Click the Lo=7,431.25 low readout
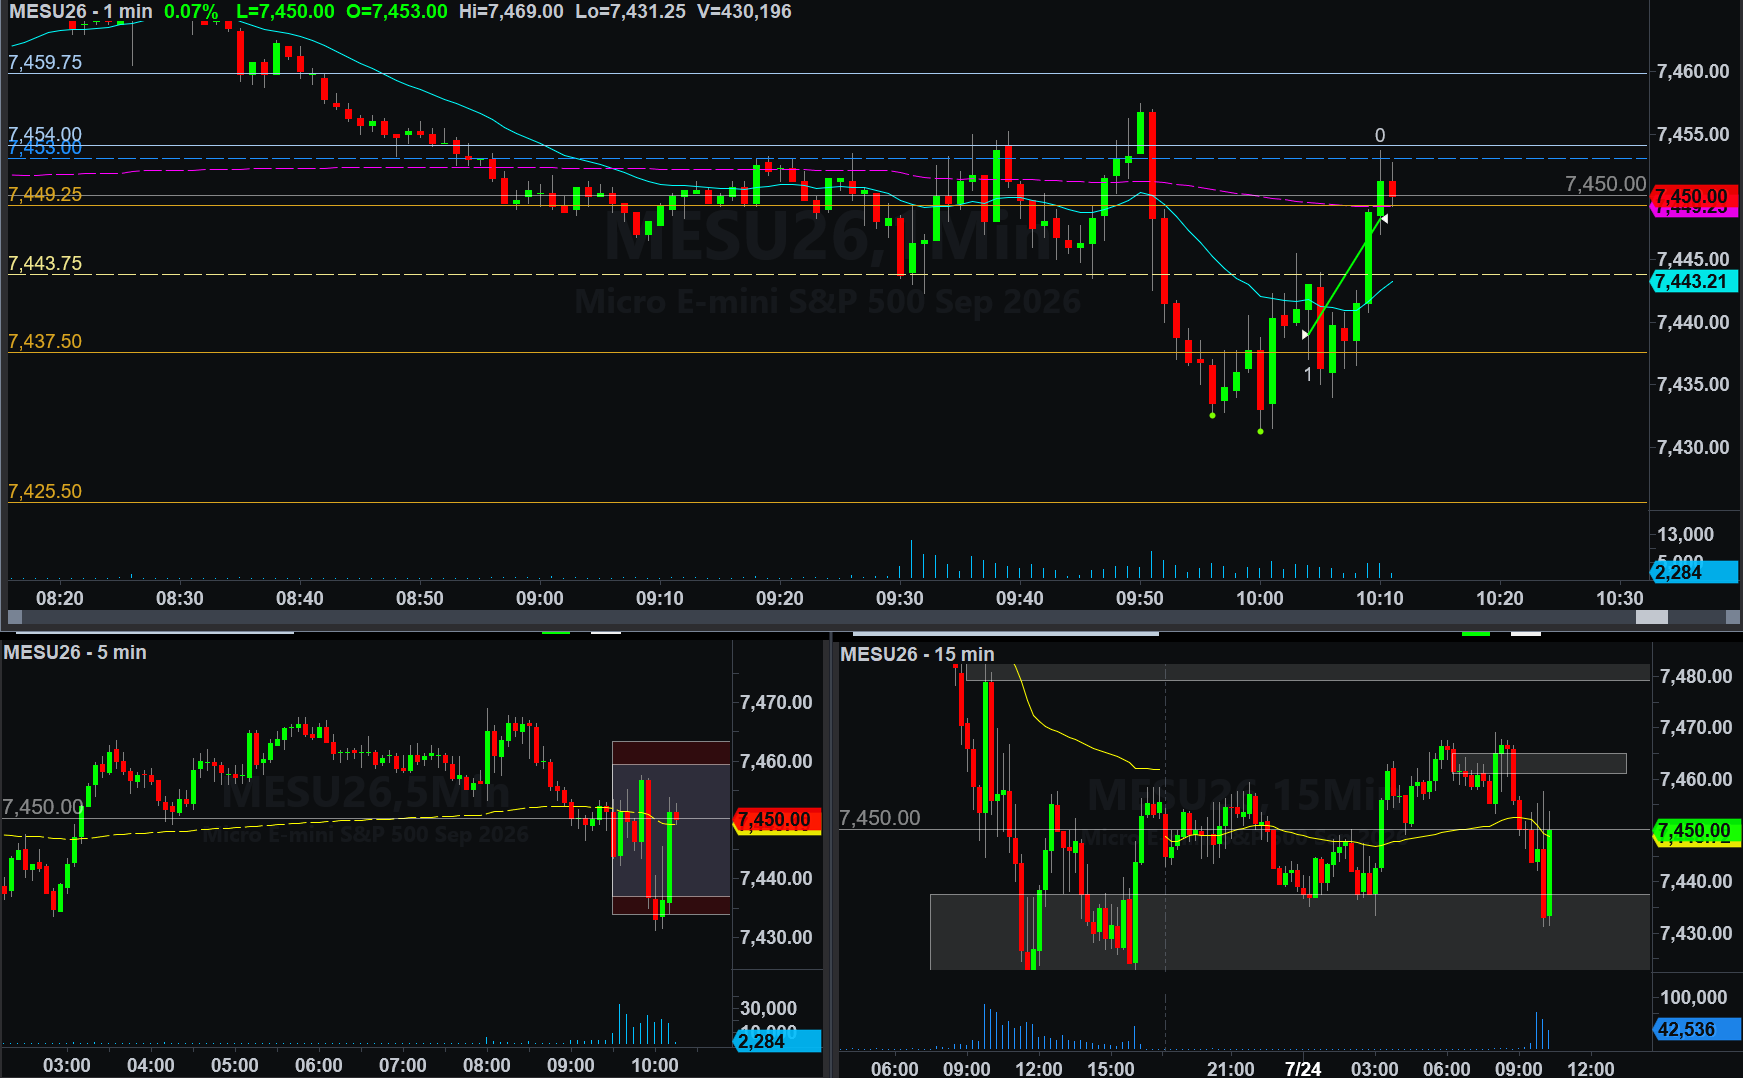 [x=630, y=12]
